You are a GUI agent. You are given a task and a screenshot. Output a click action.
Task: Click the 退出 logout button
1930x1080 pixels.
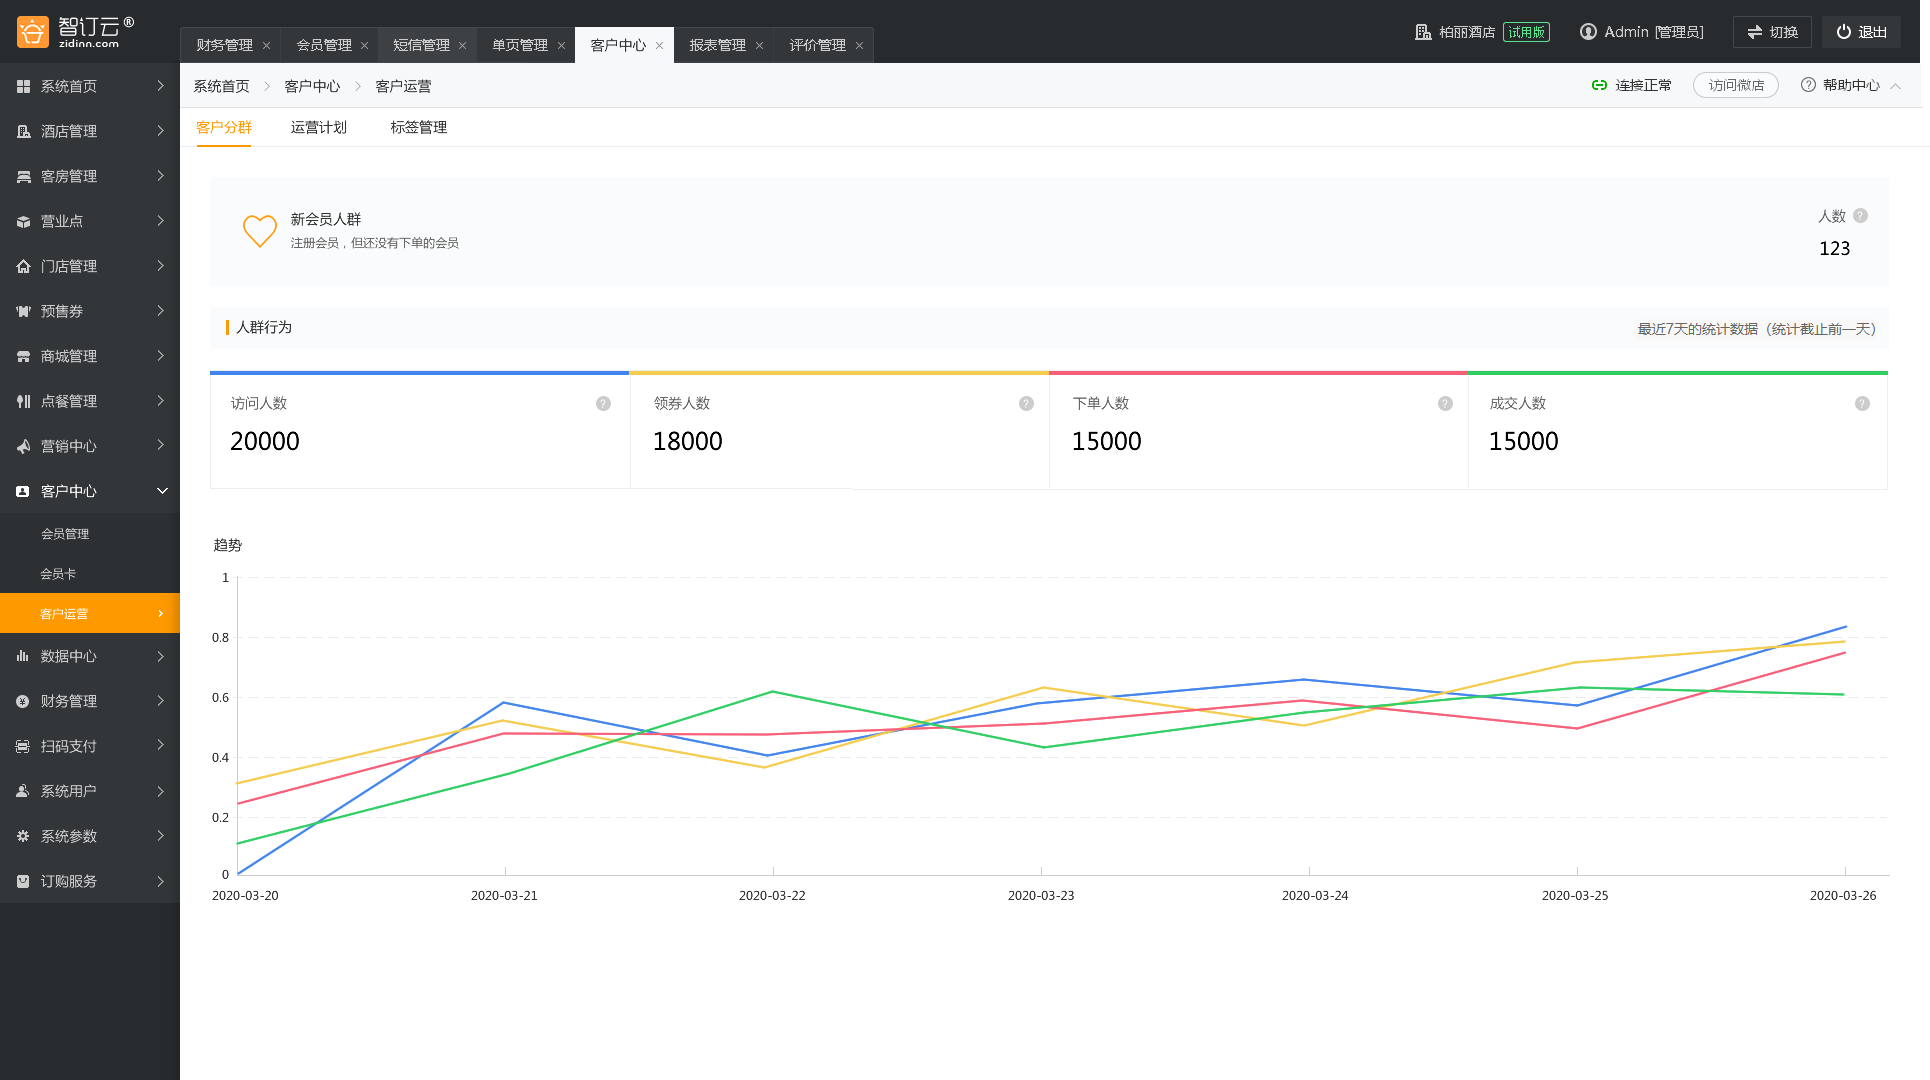pyautogui.click(x=1861, y=32)
